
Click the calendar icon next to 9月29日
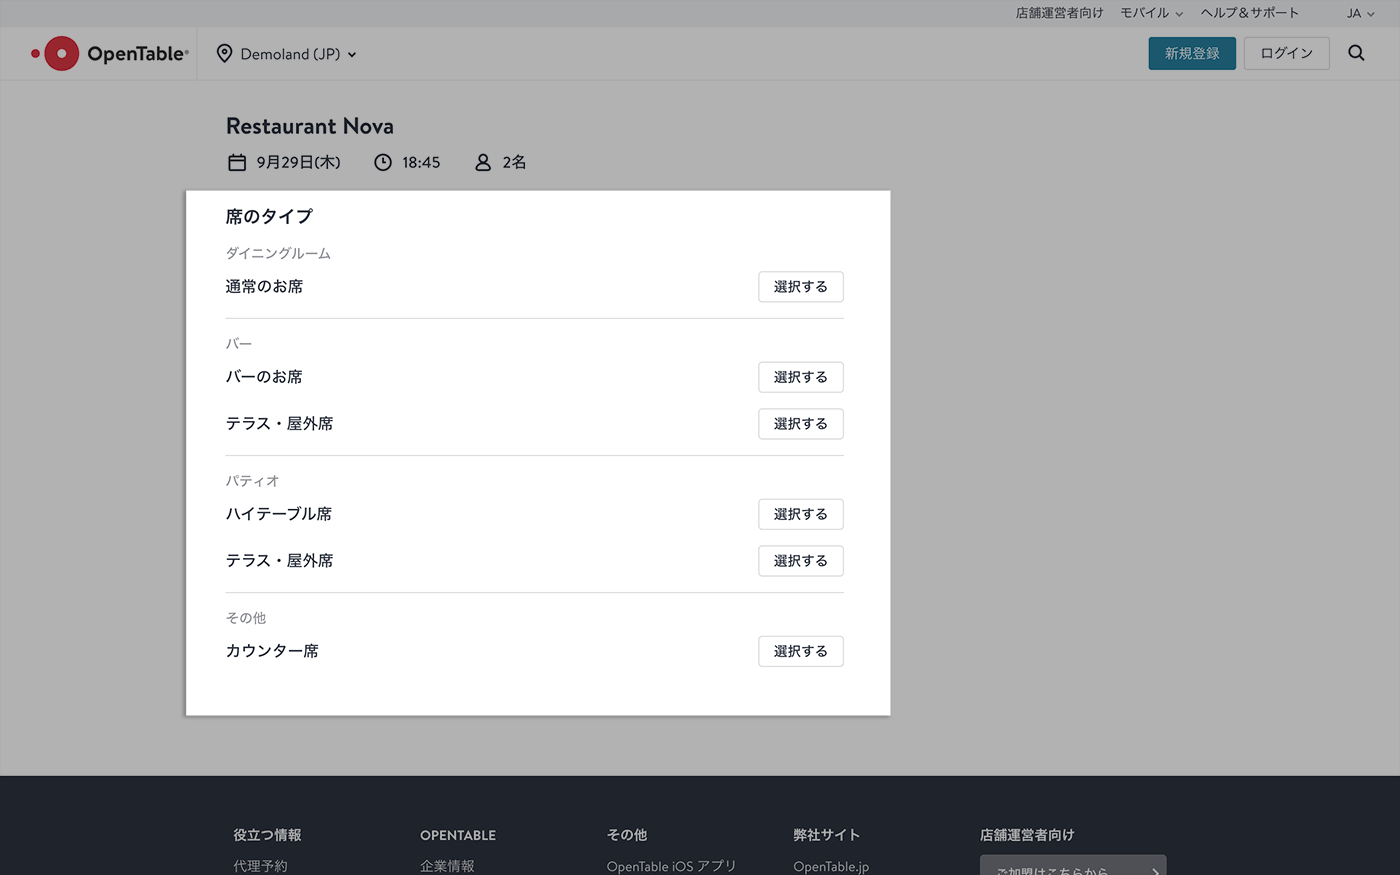pyautogui.click(x=237, y=162)
